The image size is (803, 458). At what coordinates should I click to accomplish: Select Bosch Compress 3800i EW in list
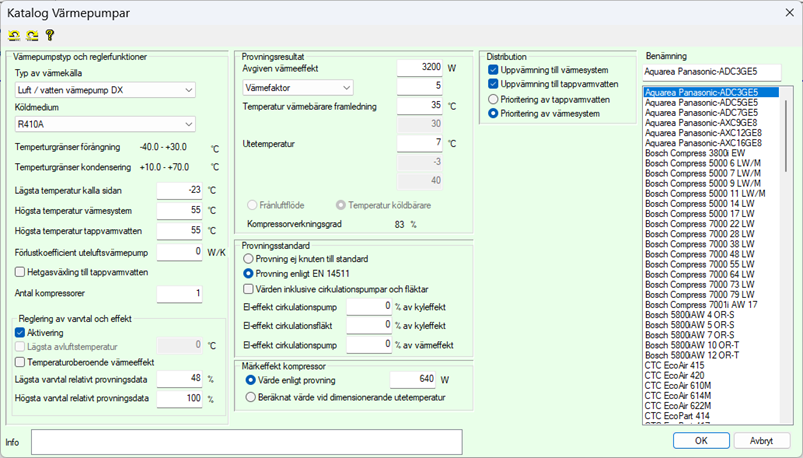tap(692, 152)
